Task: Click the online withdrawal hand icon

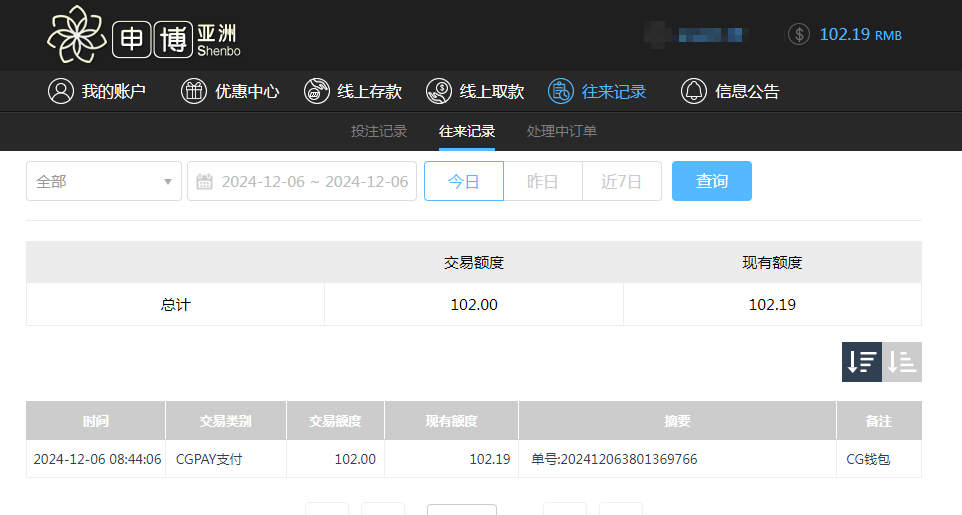Action: point(439,91)
